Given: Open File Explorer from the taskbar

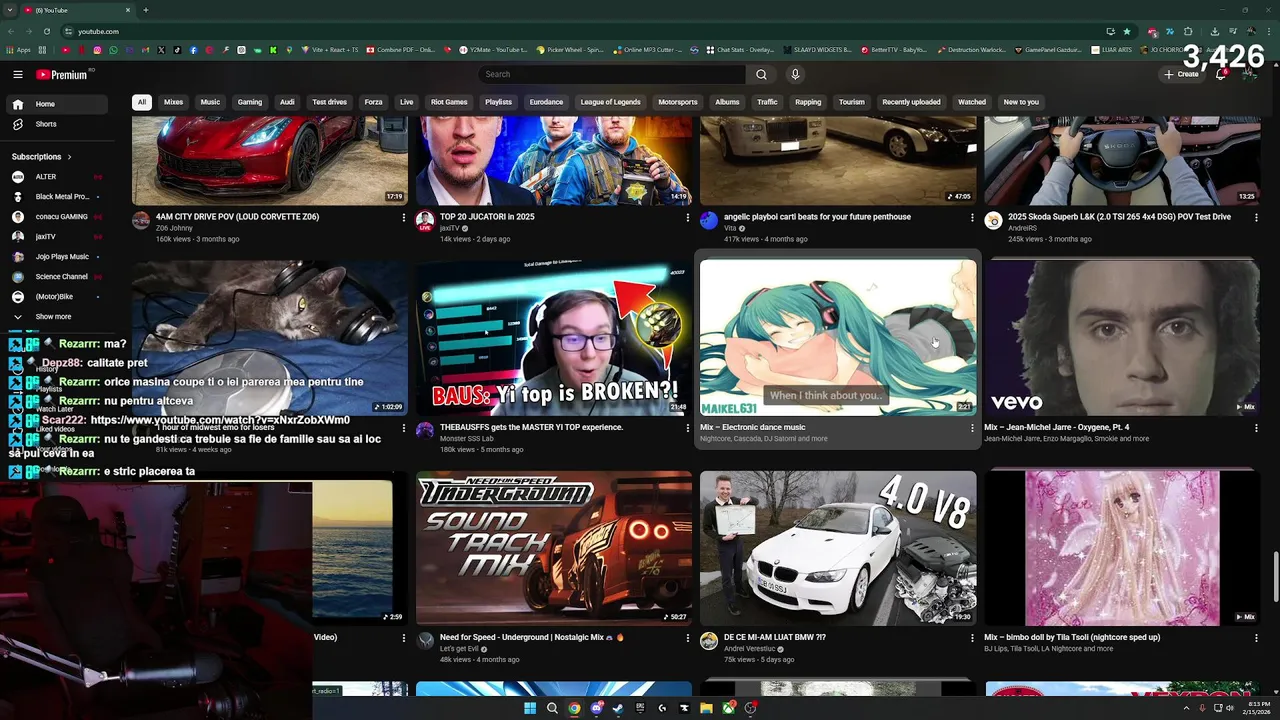Looking at the screenshot, I should pyautogui.click(x=706, y=708).
